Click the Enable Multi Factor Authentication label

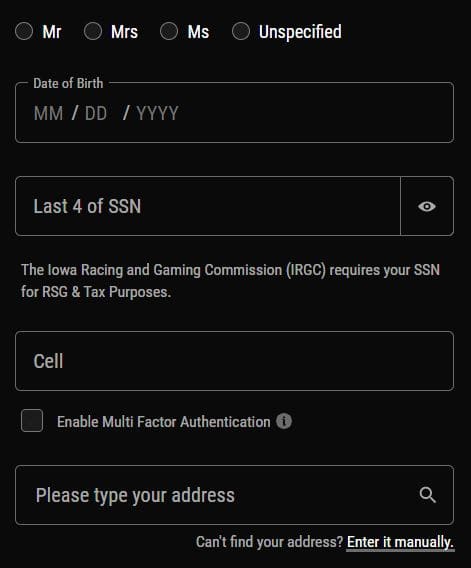[x=164, y=422]
